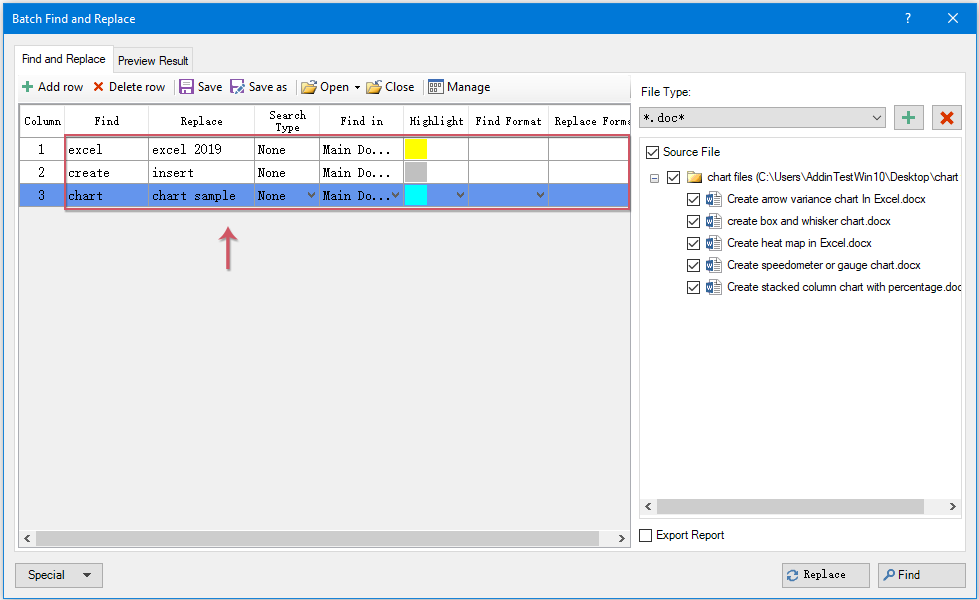This screenshot has height=600, width=979.
Task: Switch to the Preview Result tab
Action: [153, 61]
